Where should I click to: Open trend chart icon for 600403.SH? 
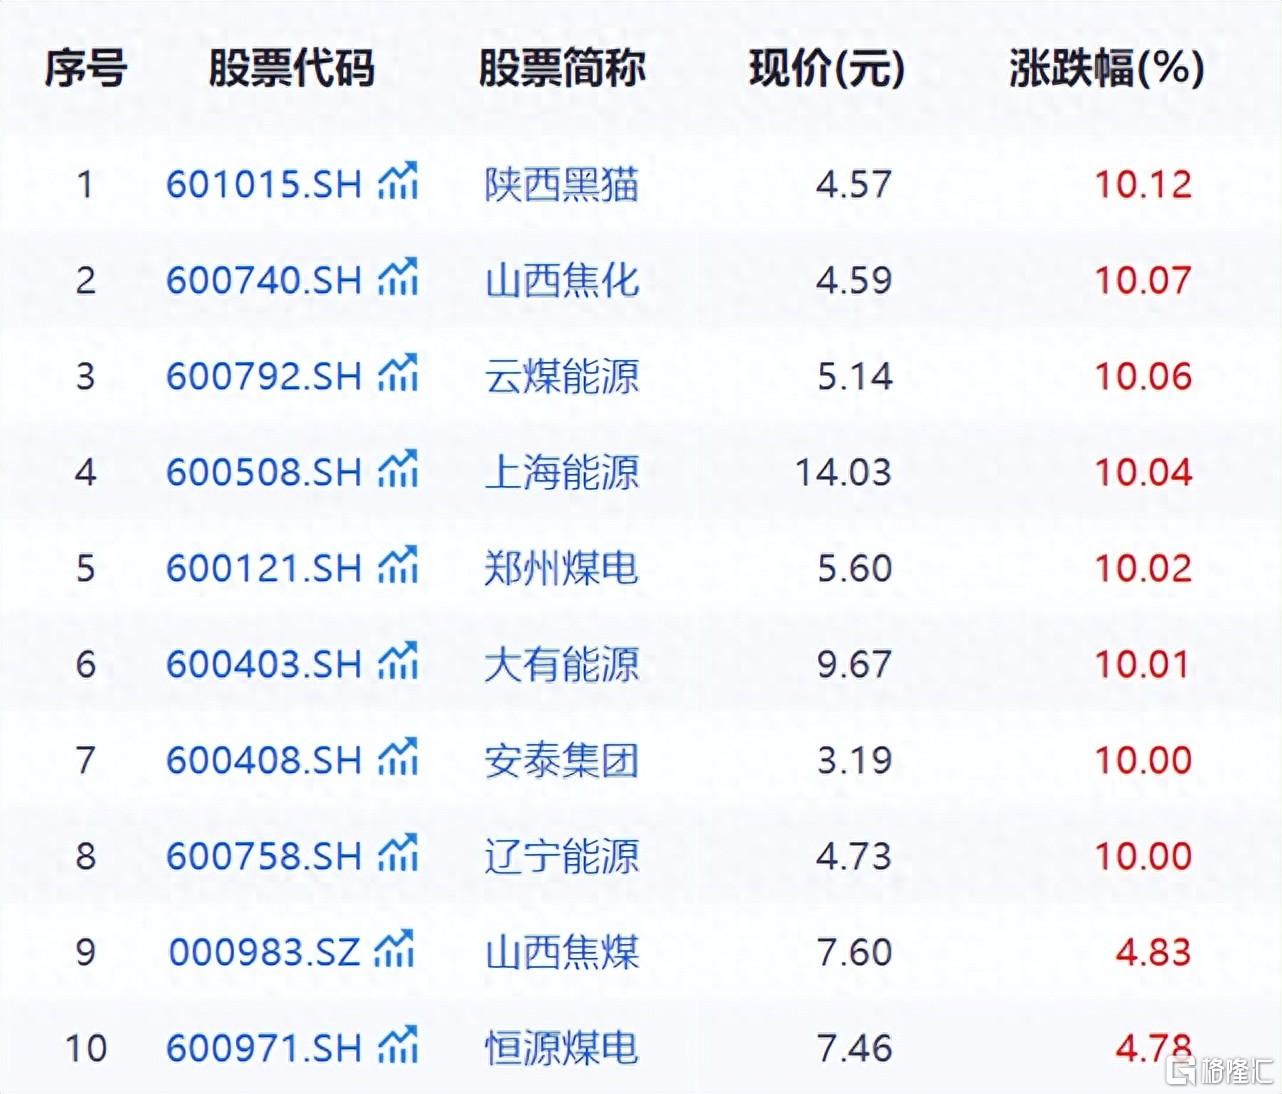pyautogui.click(x=397, y=662)
